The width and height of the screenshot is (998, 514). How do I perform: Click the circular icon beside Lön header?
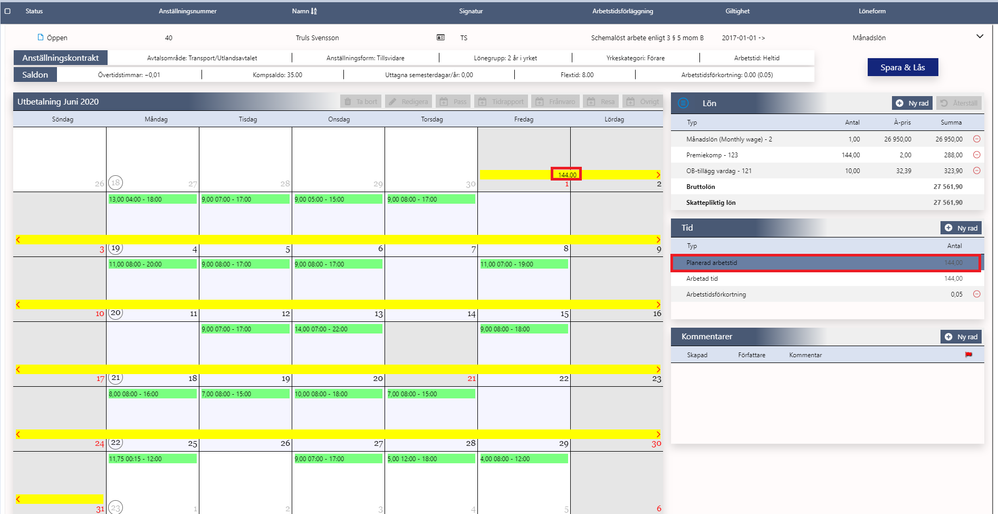point(684,102)
